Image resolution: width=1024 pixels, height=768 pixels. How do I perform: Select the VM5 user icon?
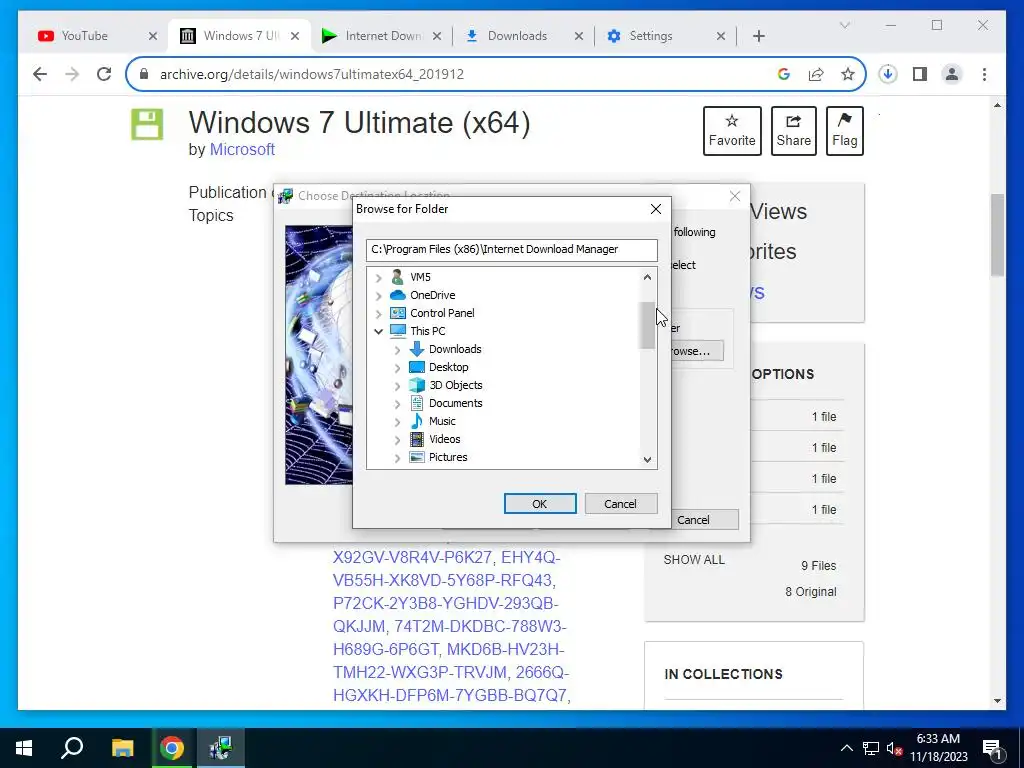[397, 277]
